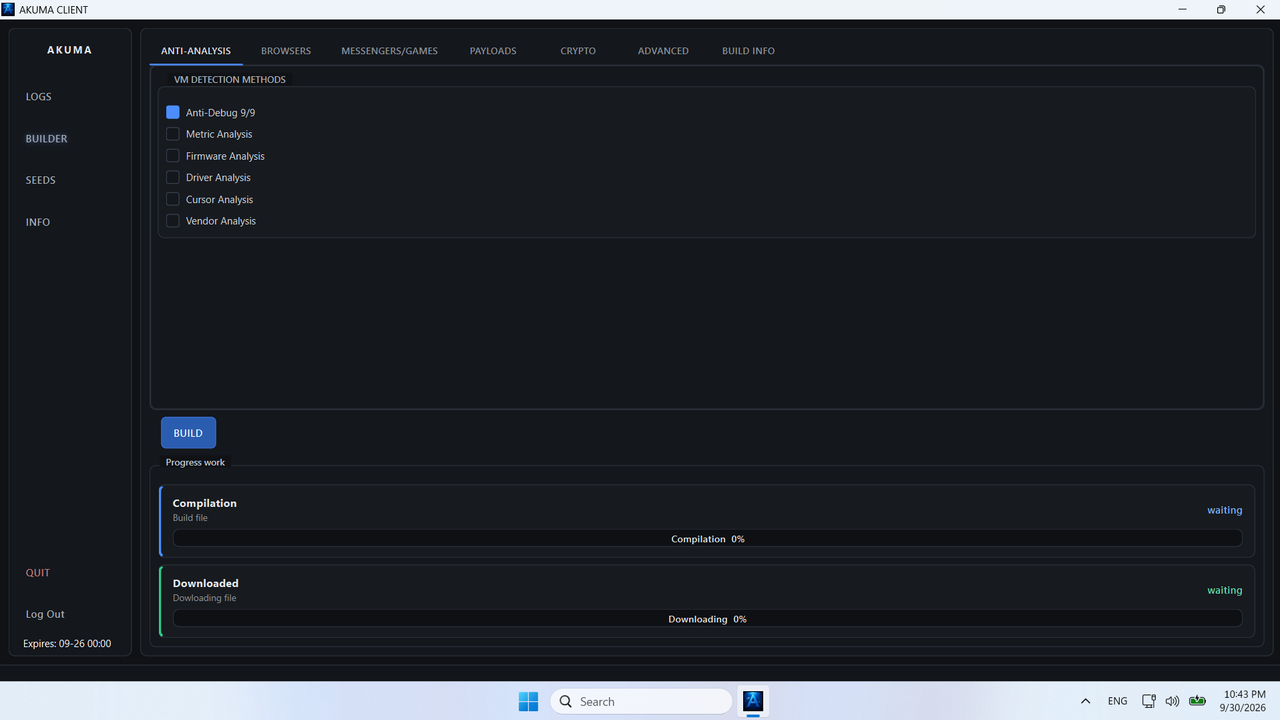Click QUIT in the sidebar

[x=38, y=573]
